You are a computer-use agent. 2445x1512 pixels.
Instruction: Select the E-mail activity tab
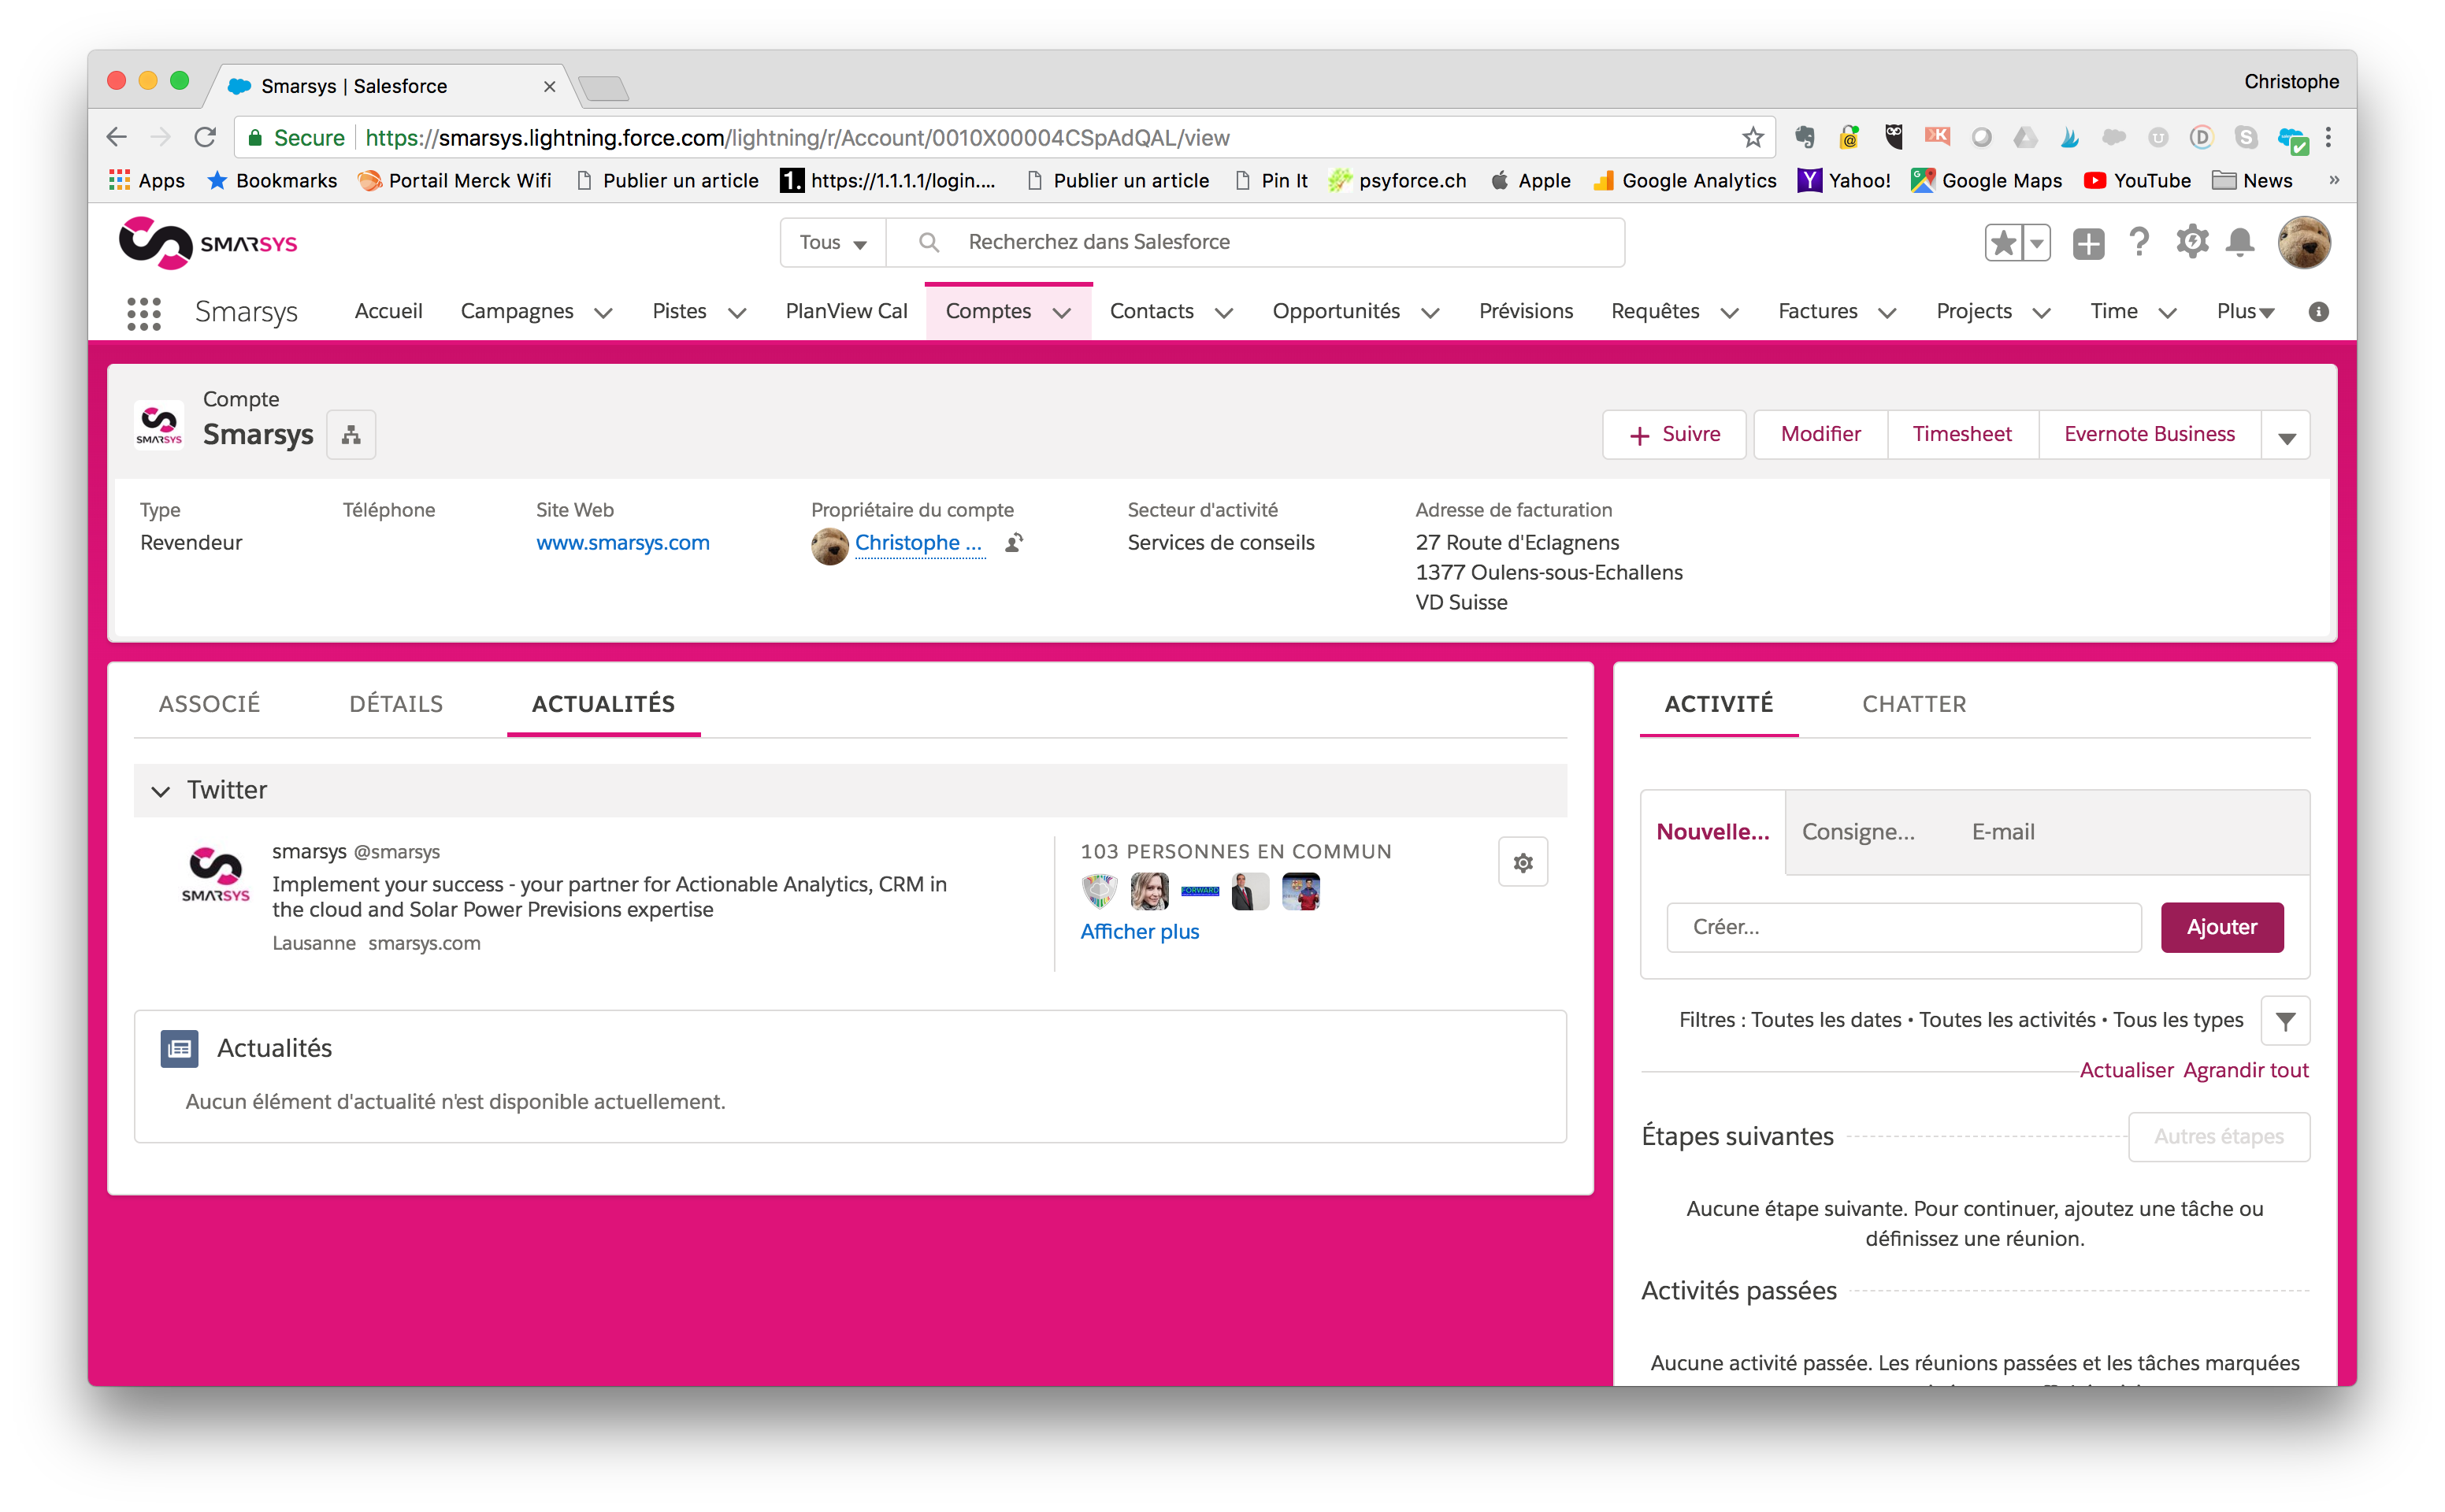2003,832
